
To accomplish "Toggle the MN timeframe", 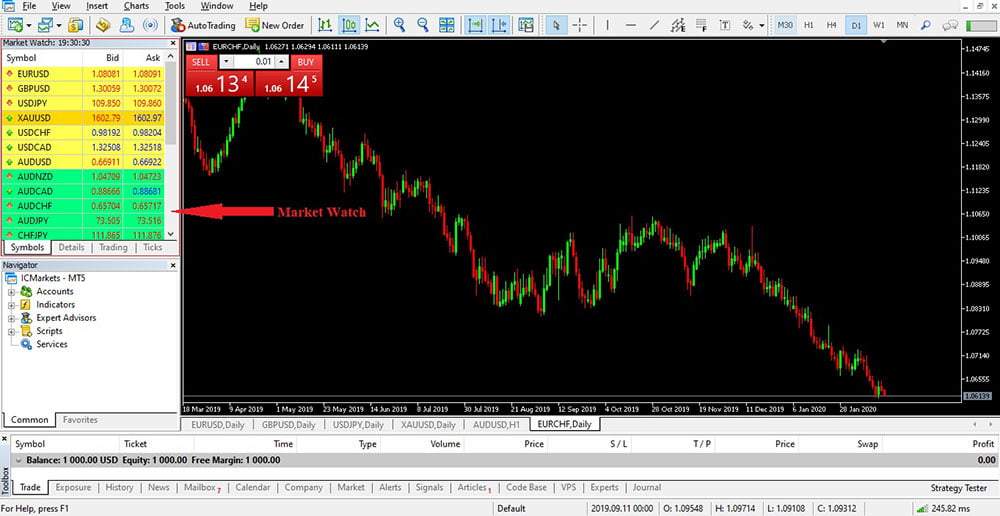I will click(x=902, y=26).
